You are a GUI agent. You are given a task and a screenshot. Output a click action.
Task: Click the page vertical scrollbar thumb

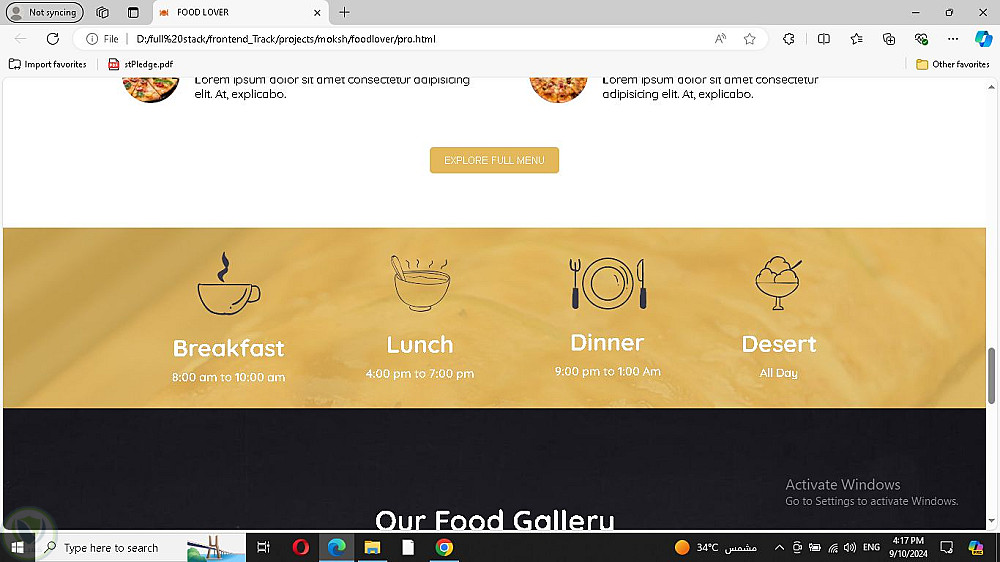pos(991,376)
